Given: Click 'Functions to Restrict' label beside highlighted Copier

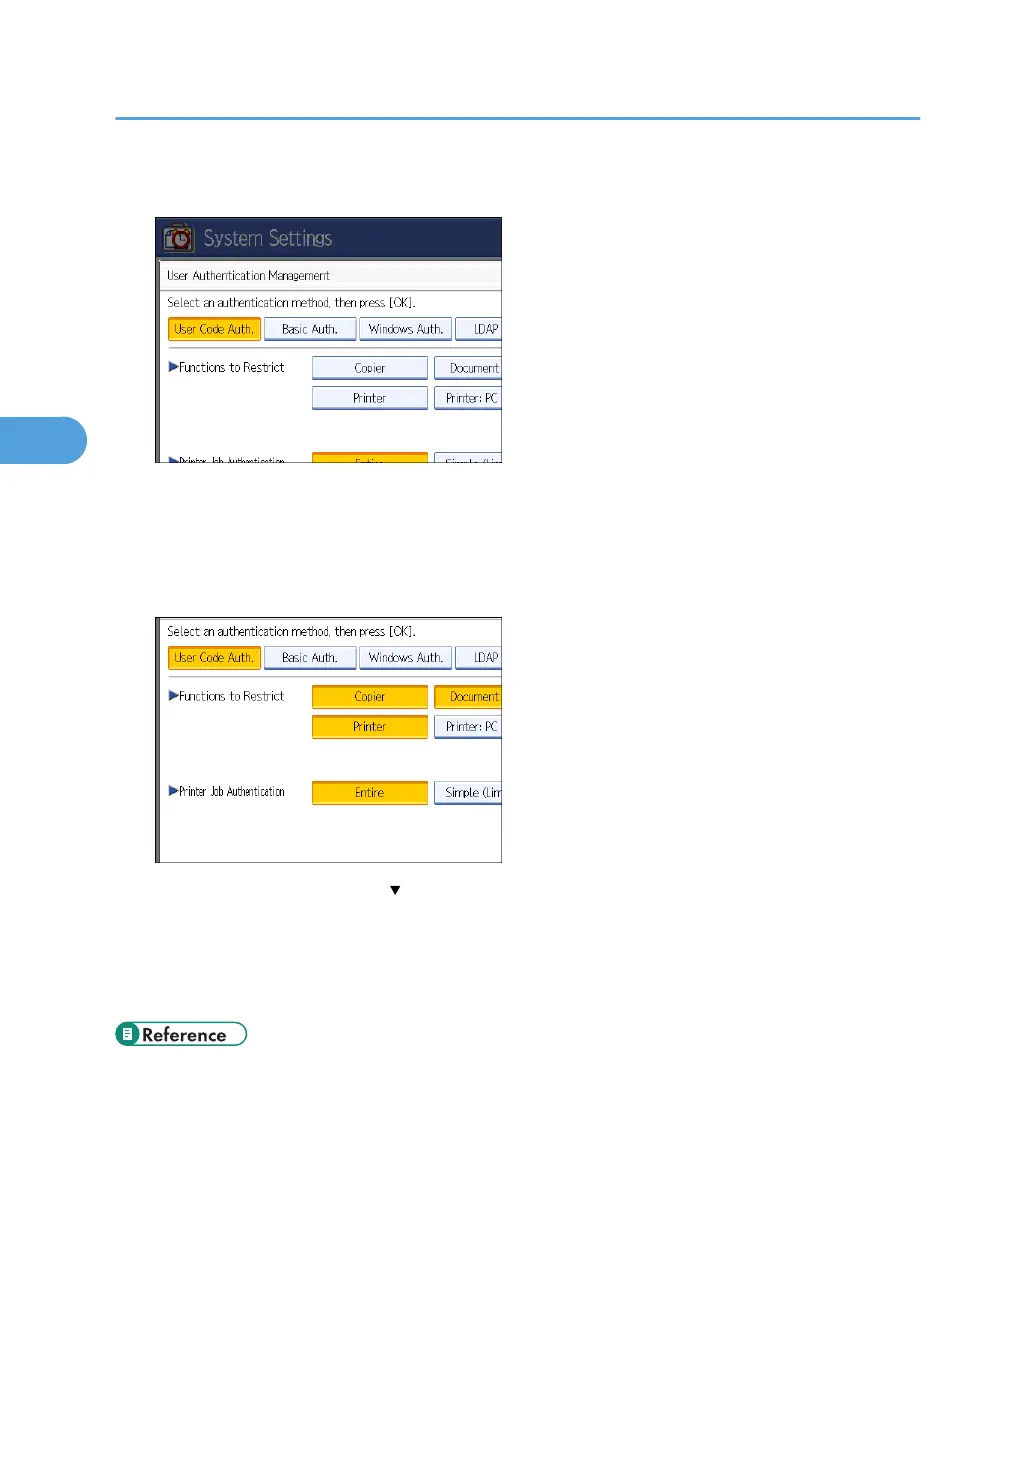Looking at the screenshot, I should (231, 697).
